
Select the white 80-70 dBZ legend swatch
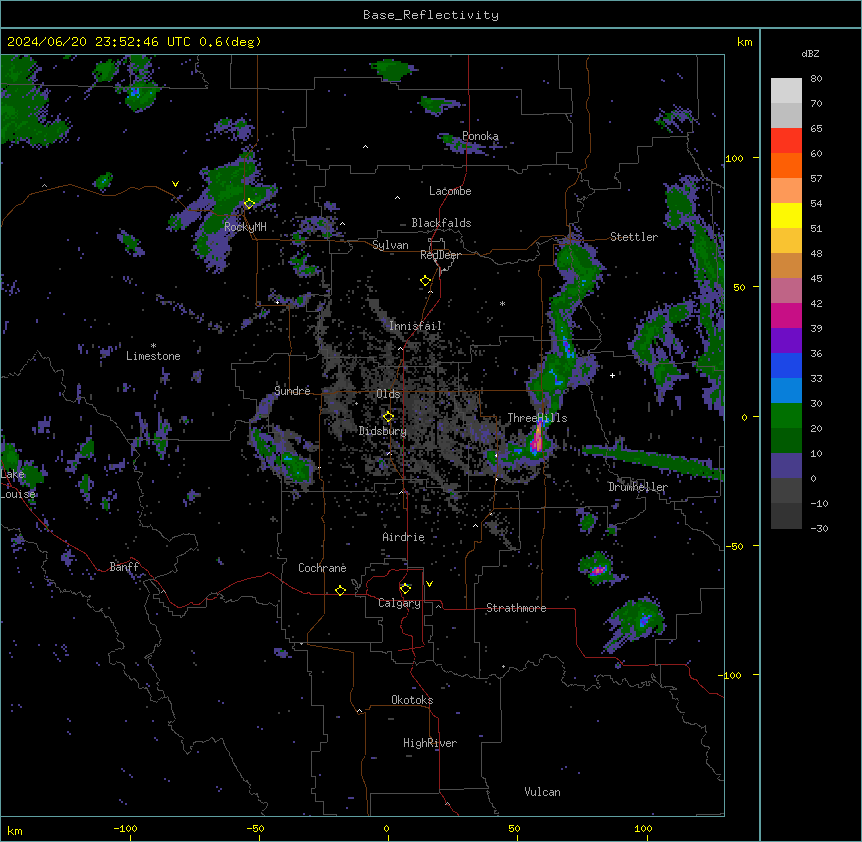[786, 91]
